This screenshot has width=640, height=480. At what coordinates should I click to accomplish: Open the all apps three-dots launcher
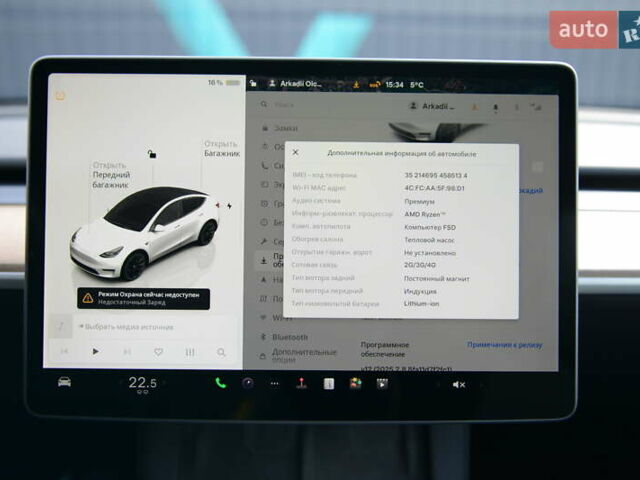tap(274, 383)
